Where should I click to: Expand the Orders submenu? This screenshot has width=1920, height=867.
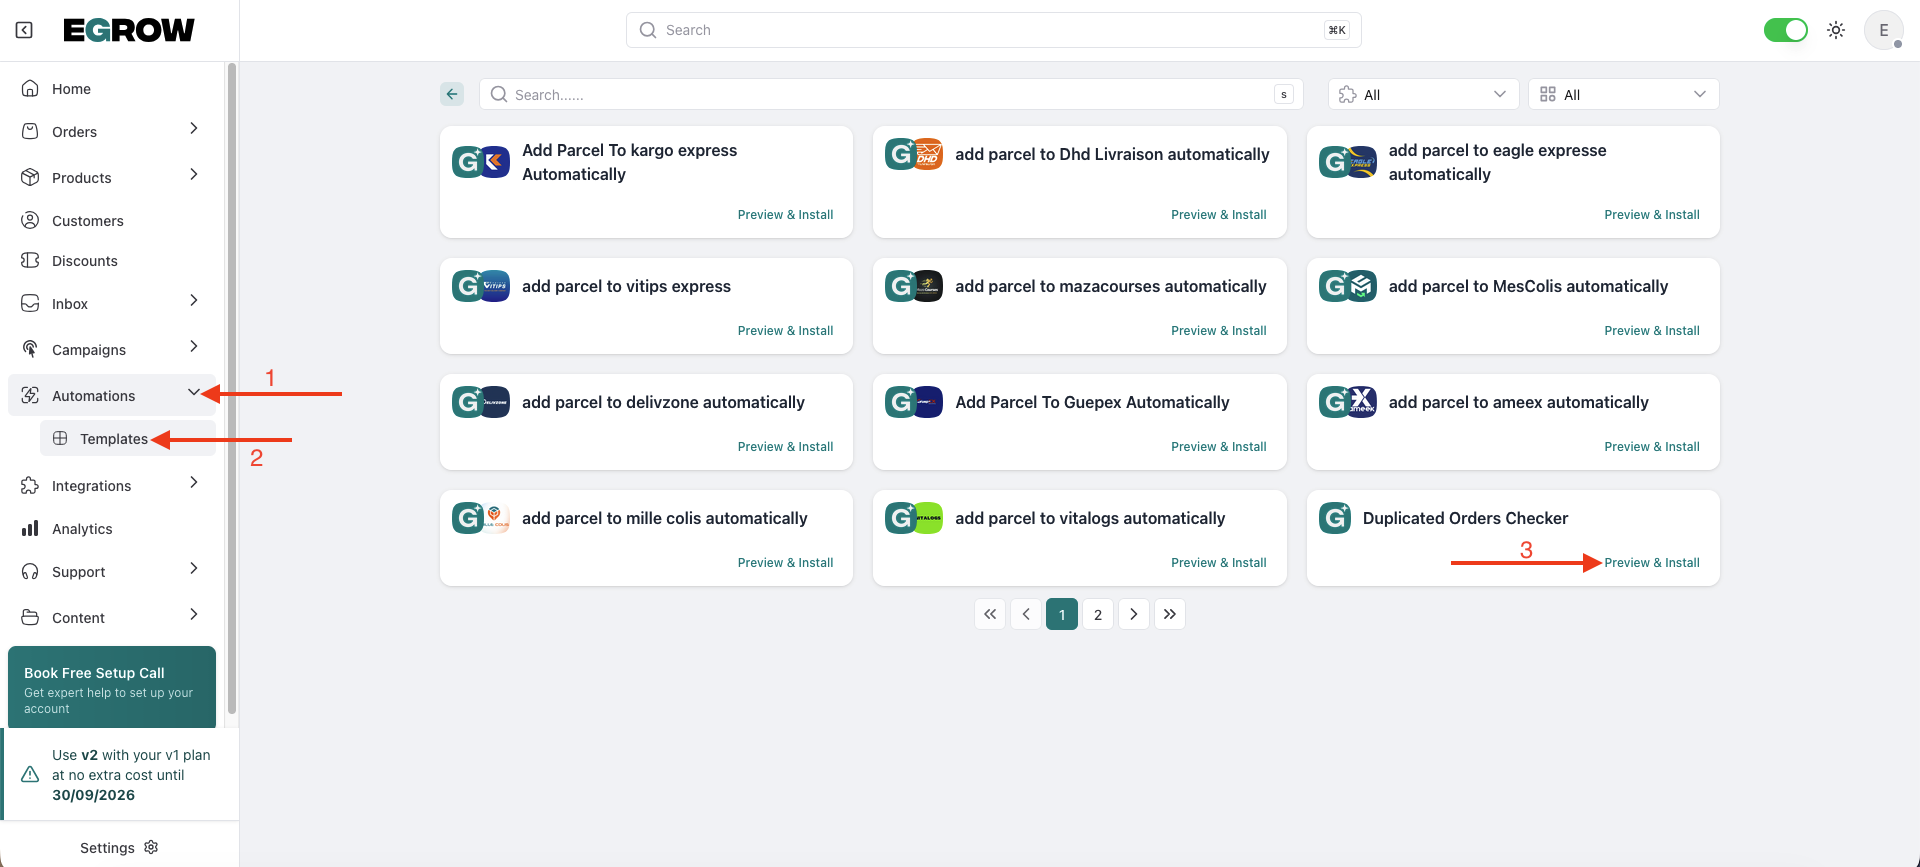click(193, 129)
